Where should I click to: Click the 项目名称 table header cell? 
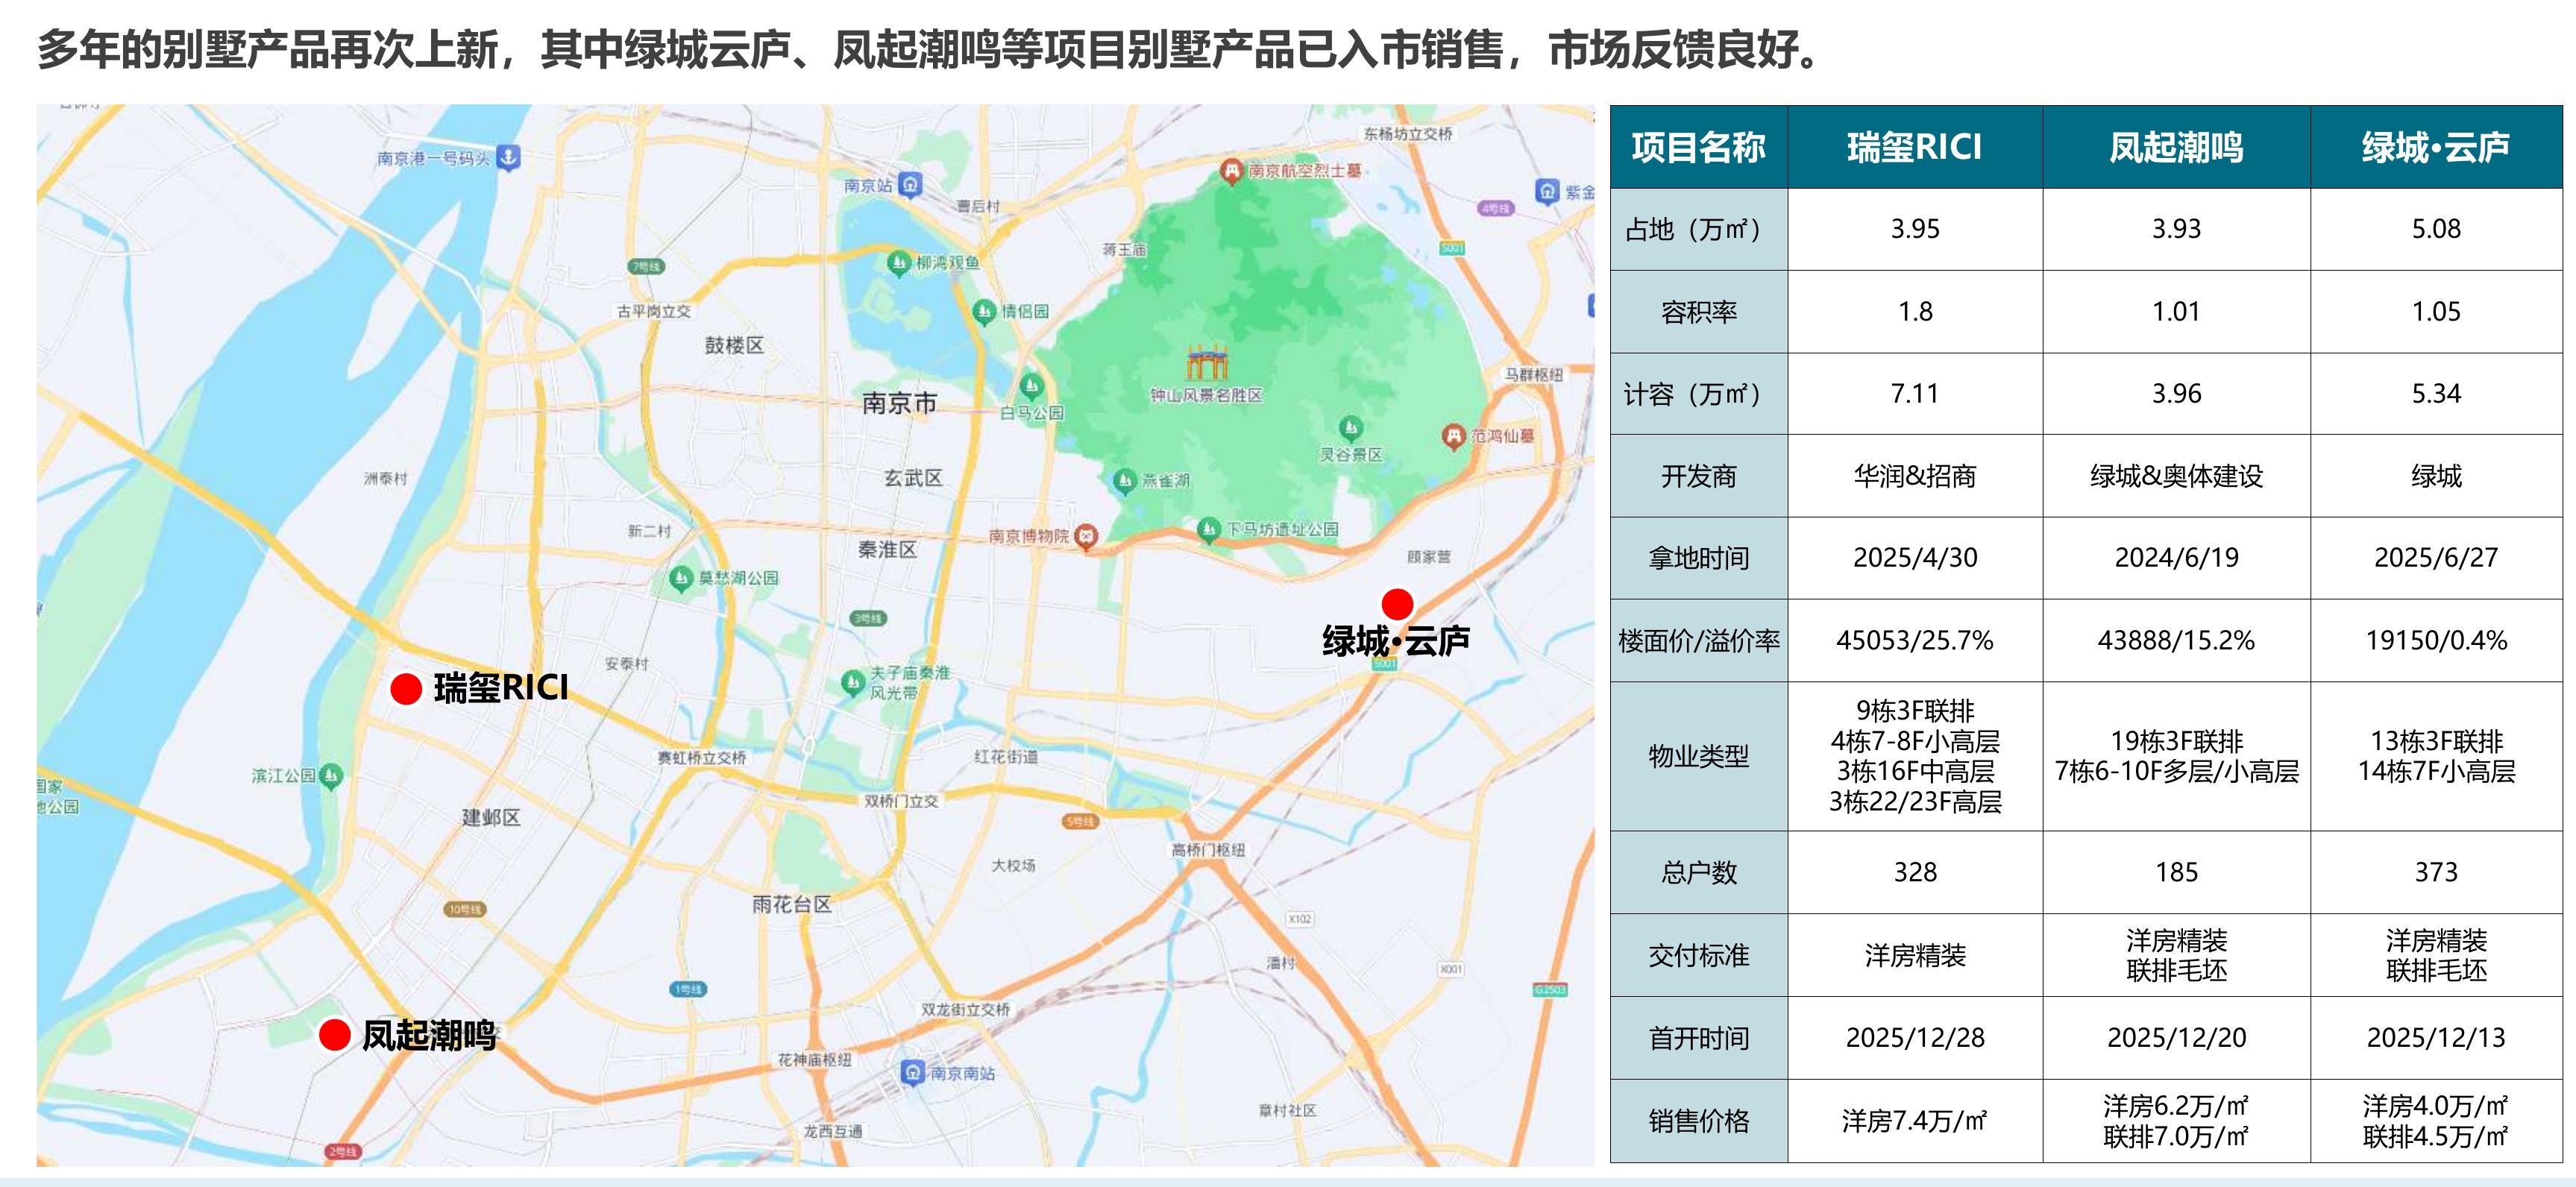pos(1699,147)
